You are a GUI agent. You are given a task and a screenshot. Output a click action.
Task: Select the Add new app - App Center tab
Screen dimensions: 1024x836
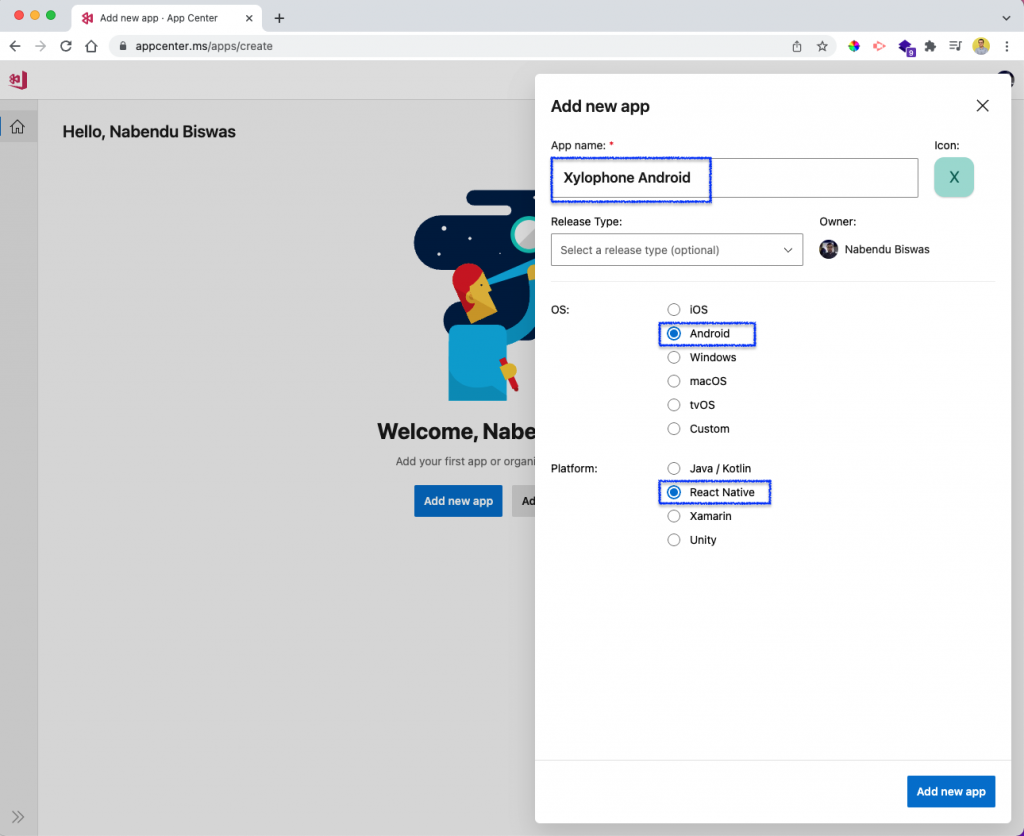[x=166, y=18]
